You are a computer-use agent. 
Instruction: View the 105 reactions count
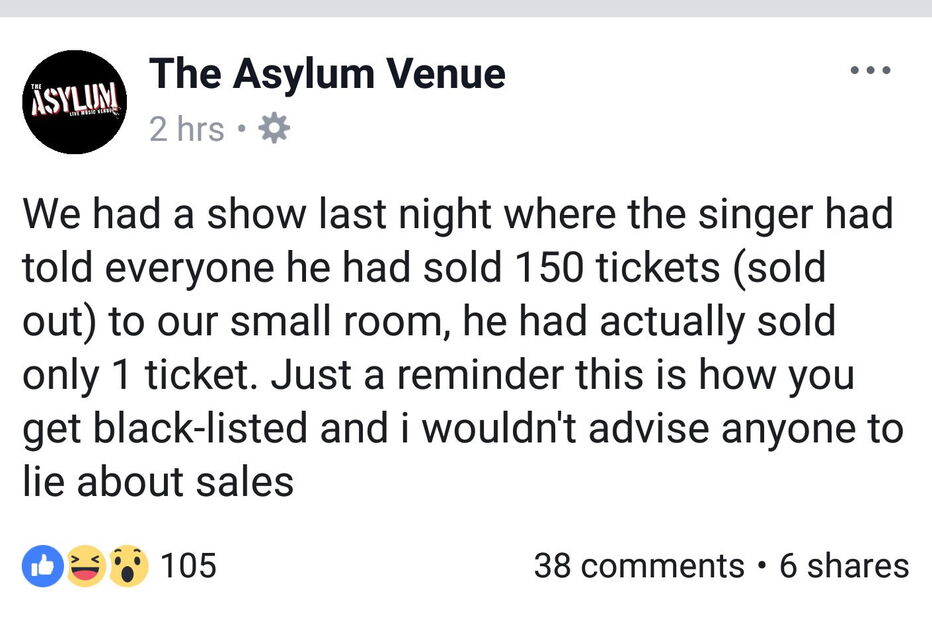(x=188, y=566)
